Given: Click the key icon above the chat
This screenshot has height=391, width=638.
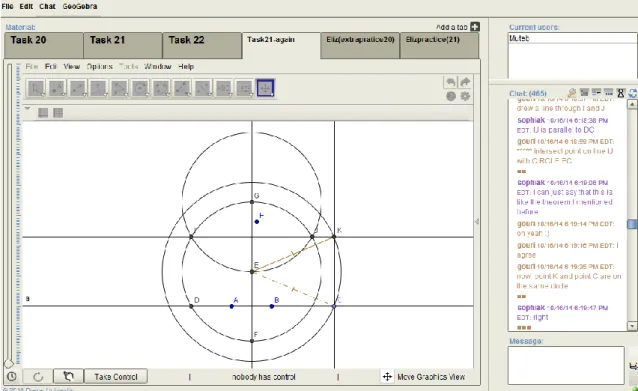Looking at the screenshot, I should (x=572, y=93).
